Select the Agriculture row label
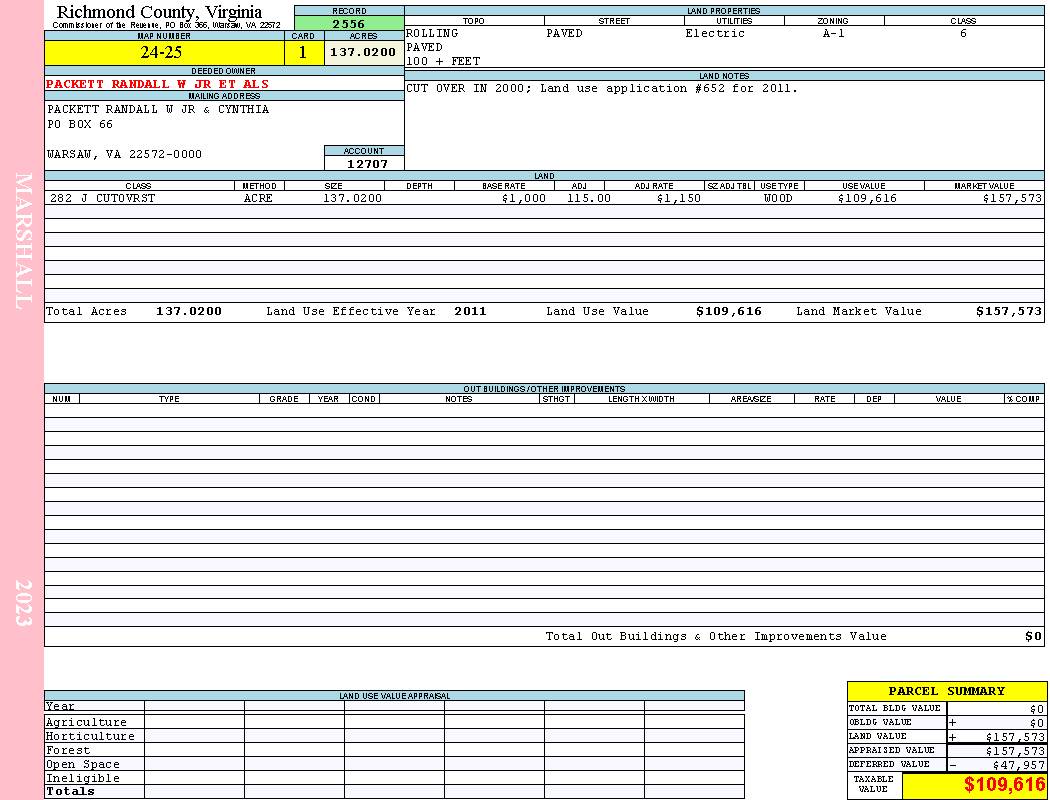The image size is (1050, 800). (x=86, y=722)
